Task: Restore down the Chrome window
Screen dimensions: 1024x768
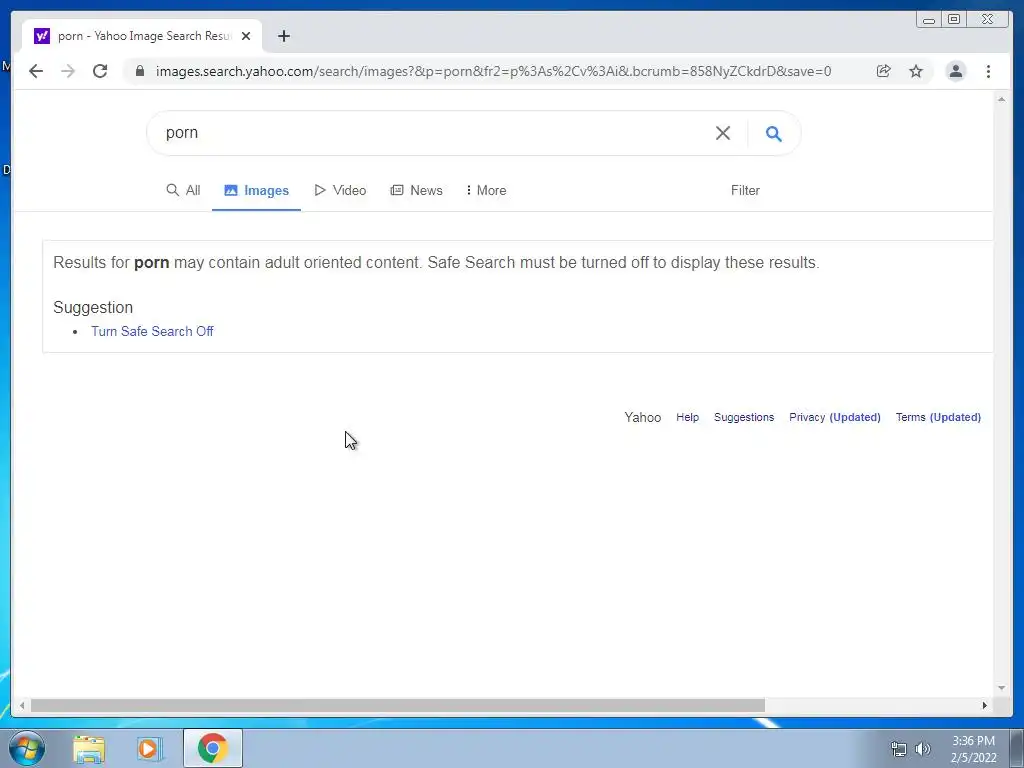Action: 954,20
